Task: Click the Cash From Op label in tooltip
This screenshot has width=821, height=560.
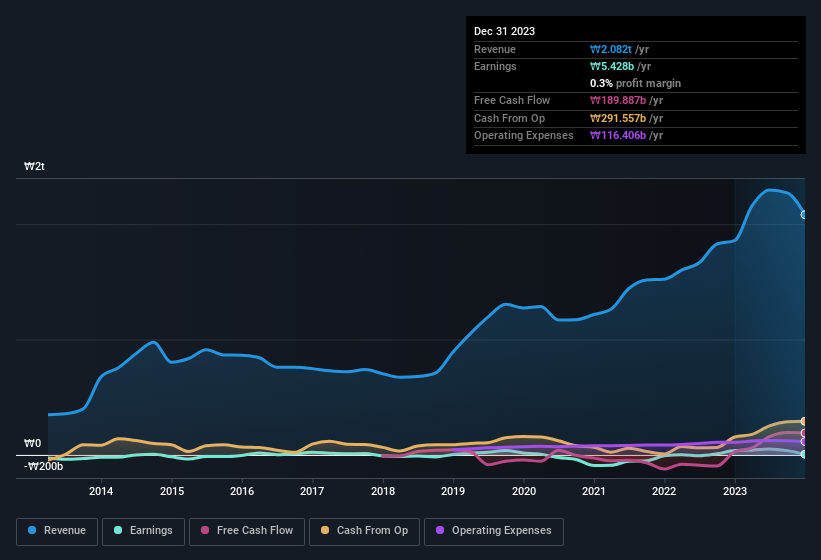Action: [x=509, y=118]
